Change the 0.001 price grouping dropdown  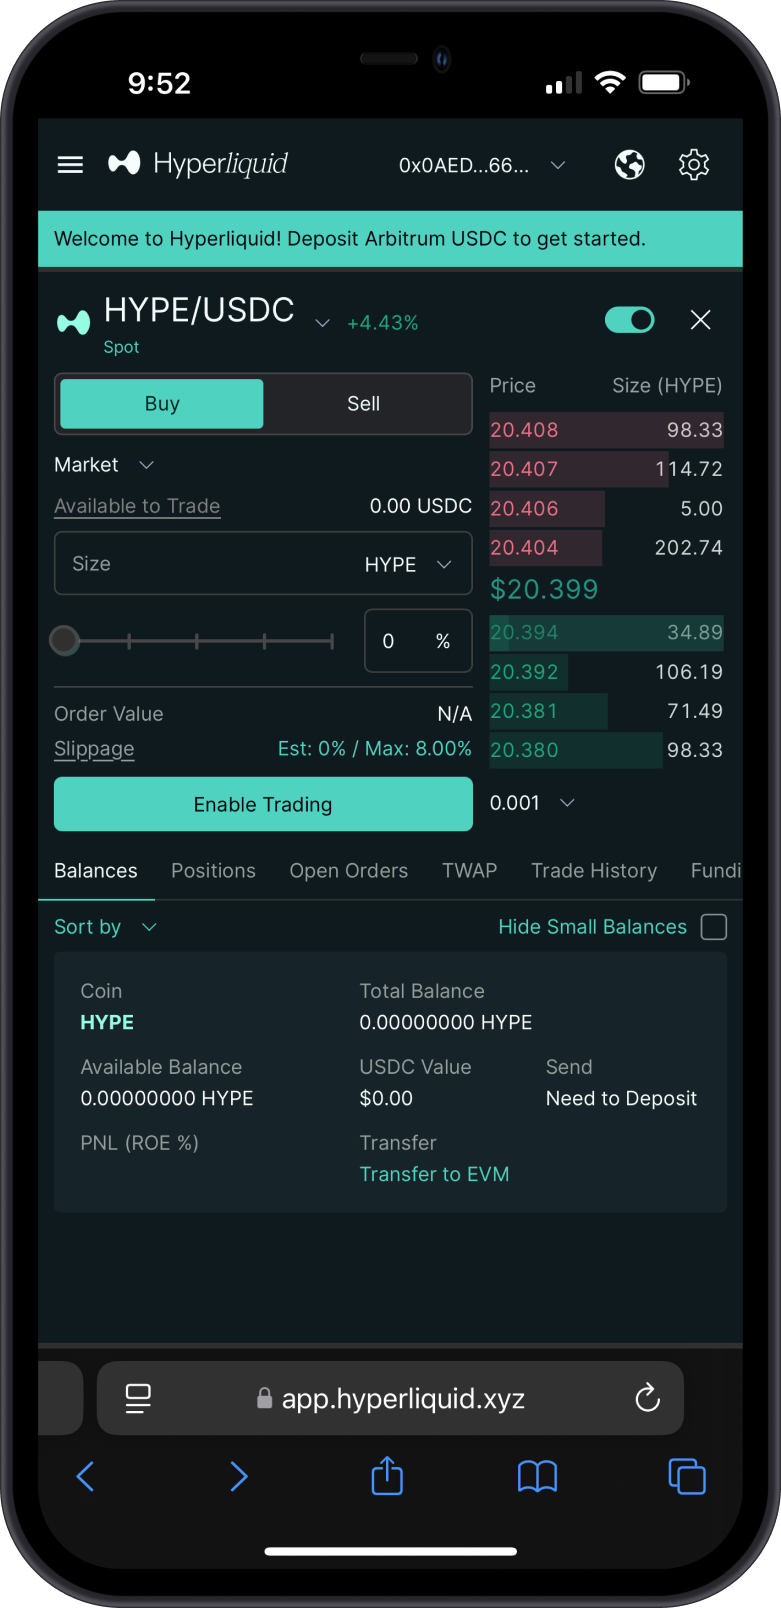532,803
